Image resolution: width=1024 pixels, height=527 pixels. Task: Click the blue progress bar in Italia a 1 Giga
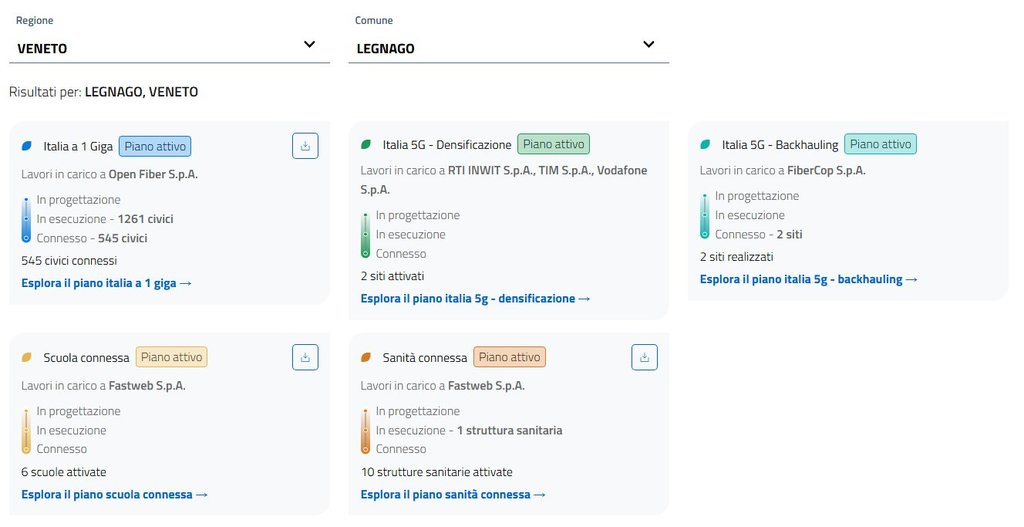26,219
